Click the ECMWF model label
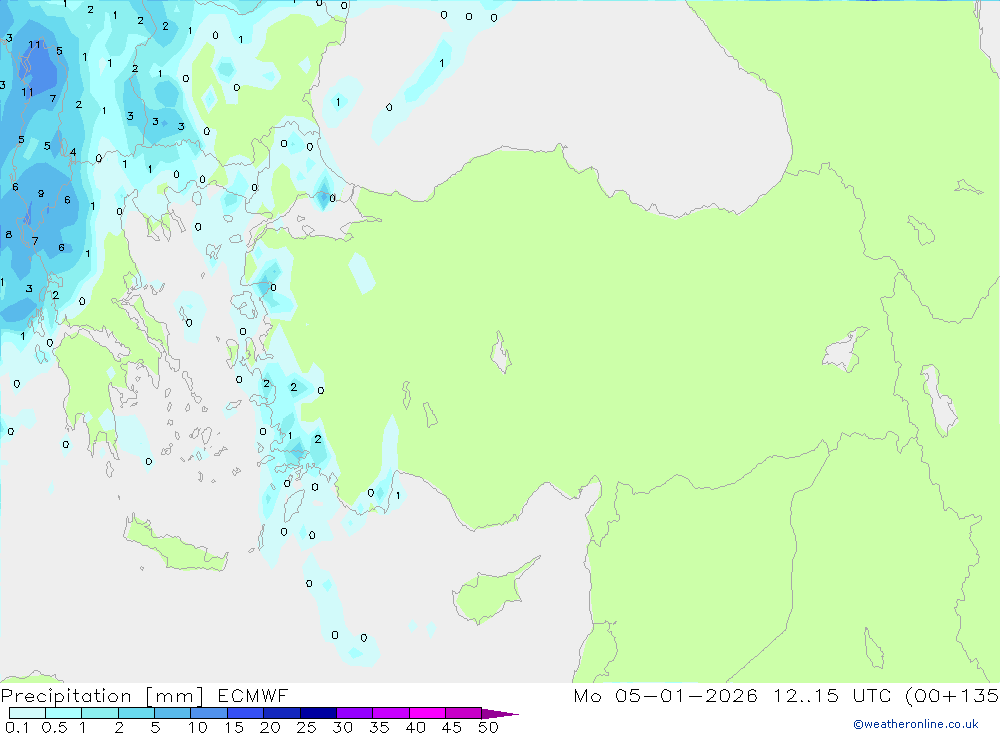This screenshot has height=733, width=1000. tap(252, 696)
